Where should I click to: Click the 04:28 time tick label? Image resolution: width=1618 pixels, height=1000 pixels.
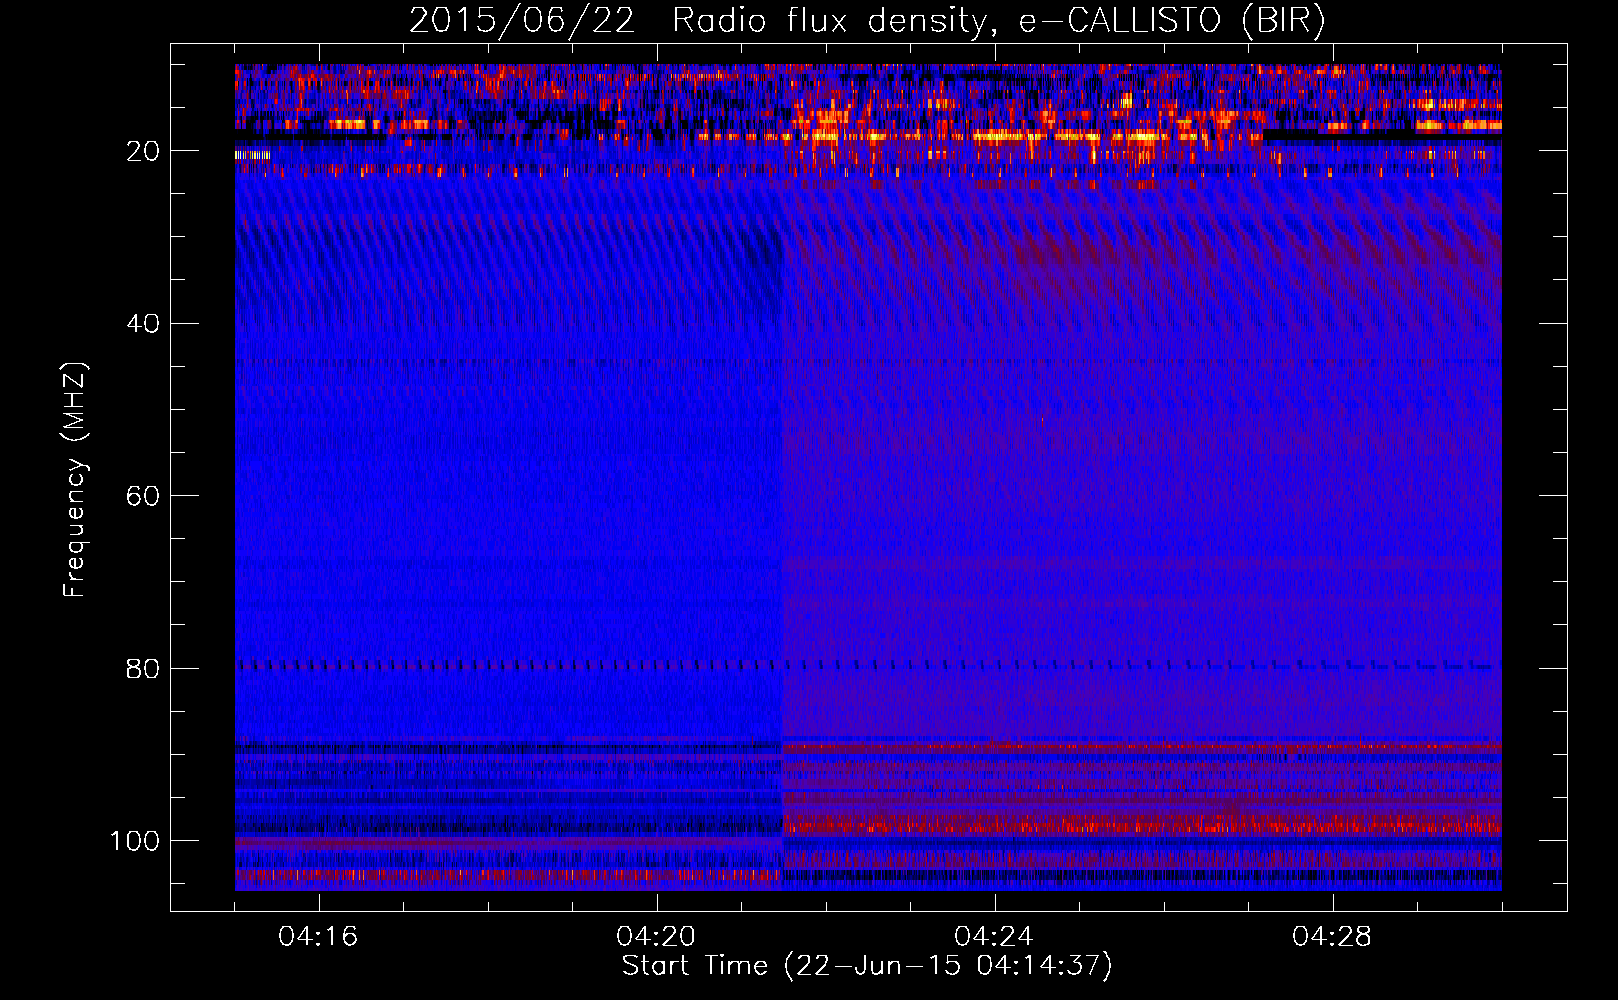[x=1332, y=936]
